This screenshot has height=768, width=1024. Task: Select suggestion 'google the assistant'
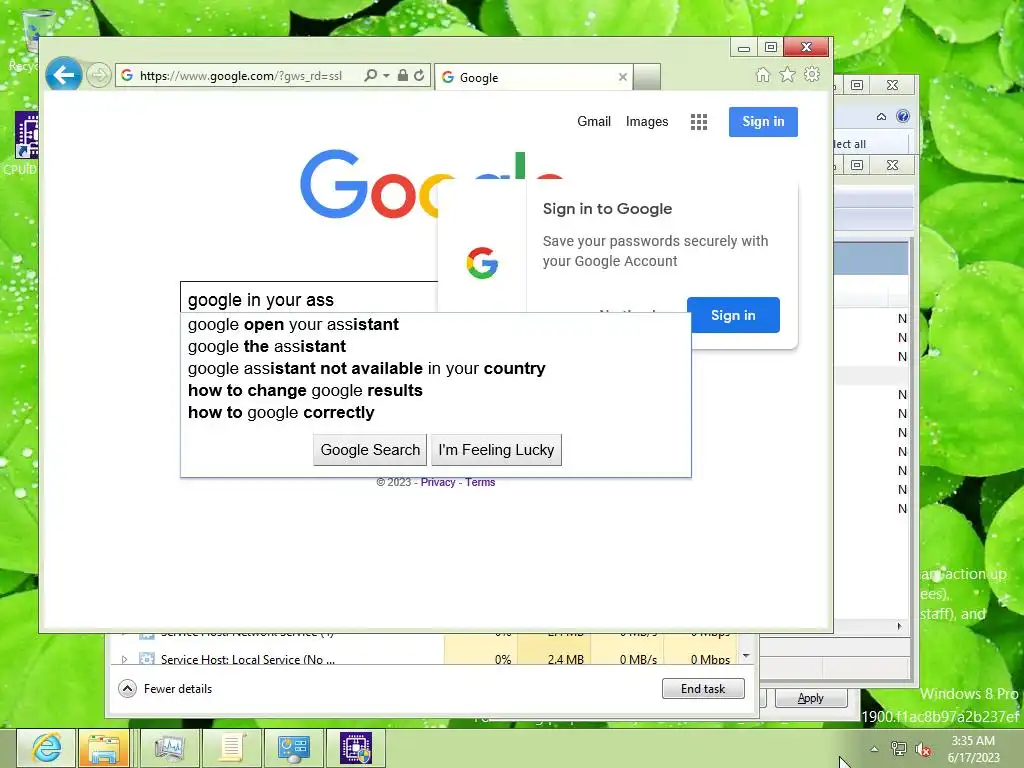(x=266, y=346)
